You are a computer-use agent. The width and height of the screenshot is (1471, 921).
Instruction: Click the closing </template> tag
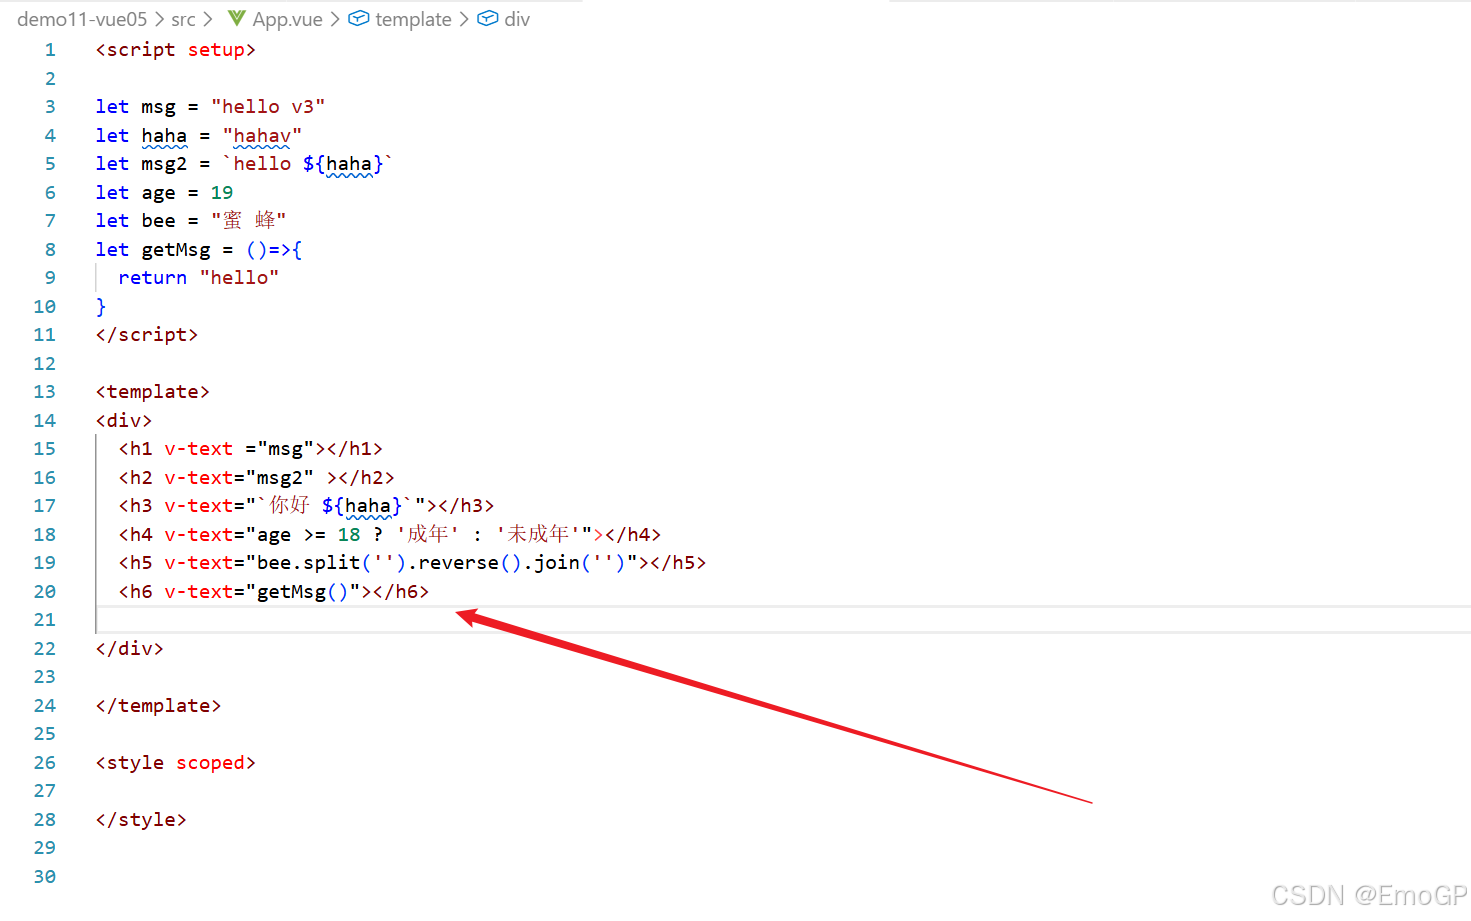[158, 706]
